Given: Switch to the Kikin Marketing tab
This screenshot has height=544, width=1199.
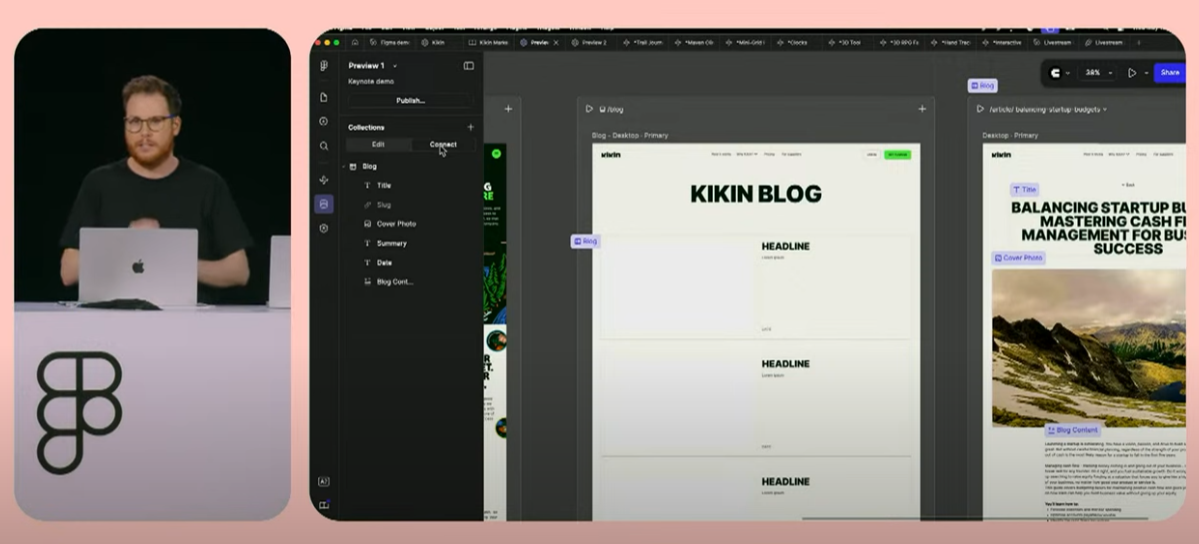Looking at the screenshot, I should point(489,43).
